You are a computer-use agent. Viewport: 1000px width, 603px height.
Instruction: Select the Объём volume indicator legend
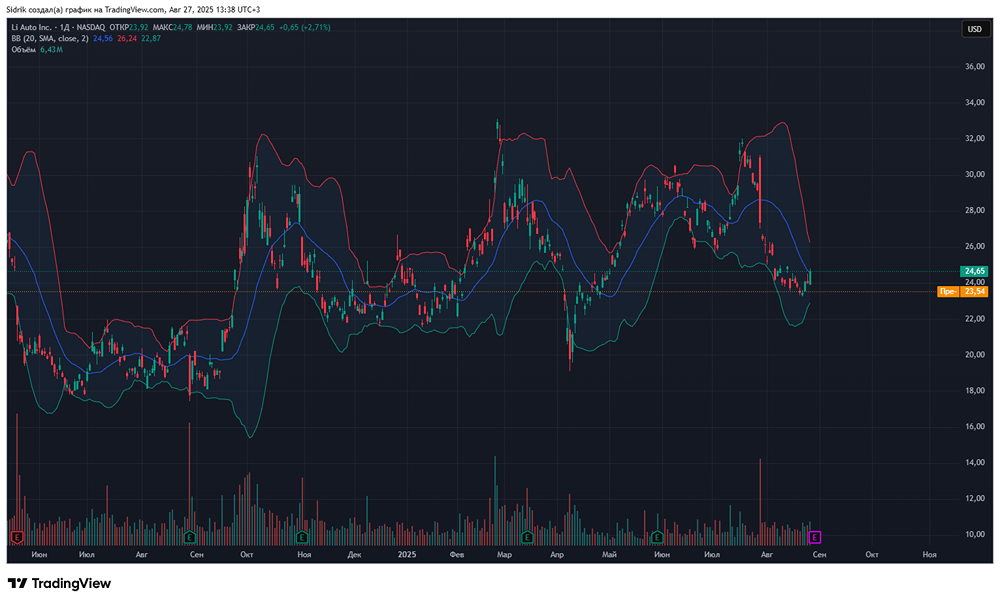pyautogui.click(x=24, y=50)
